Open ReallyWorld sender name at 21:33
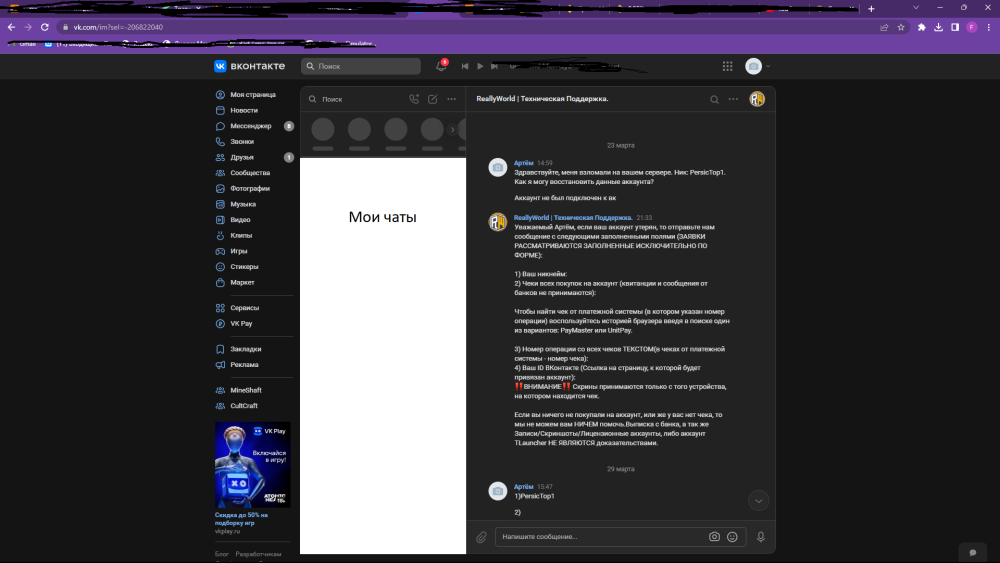This screenshot has height=563, width=1000. (573, 218)
